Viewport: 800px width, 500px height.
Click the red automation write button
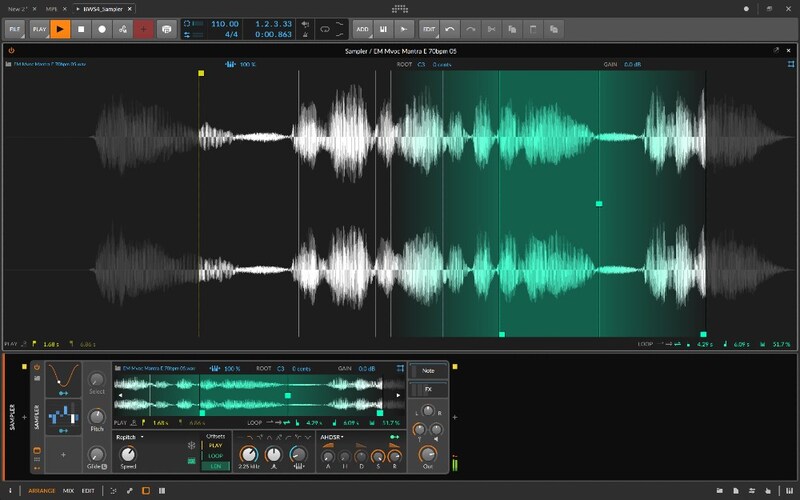click(x=144, y=29)
